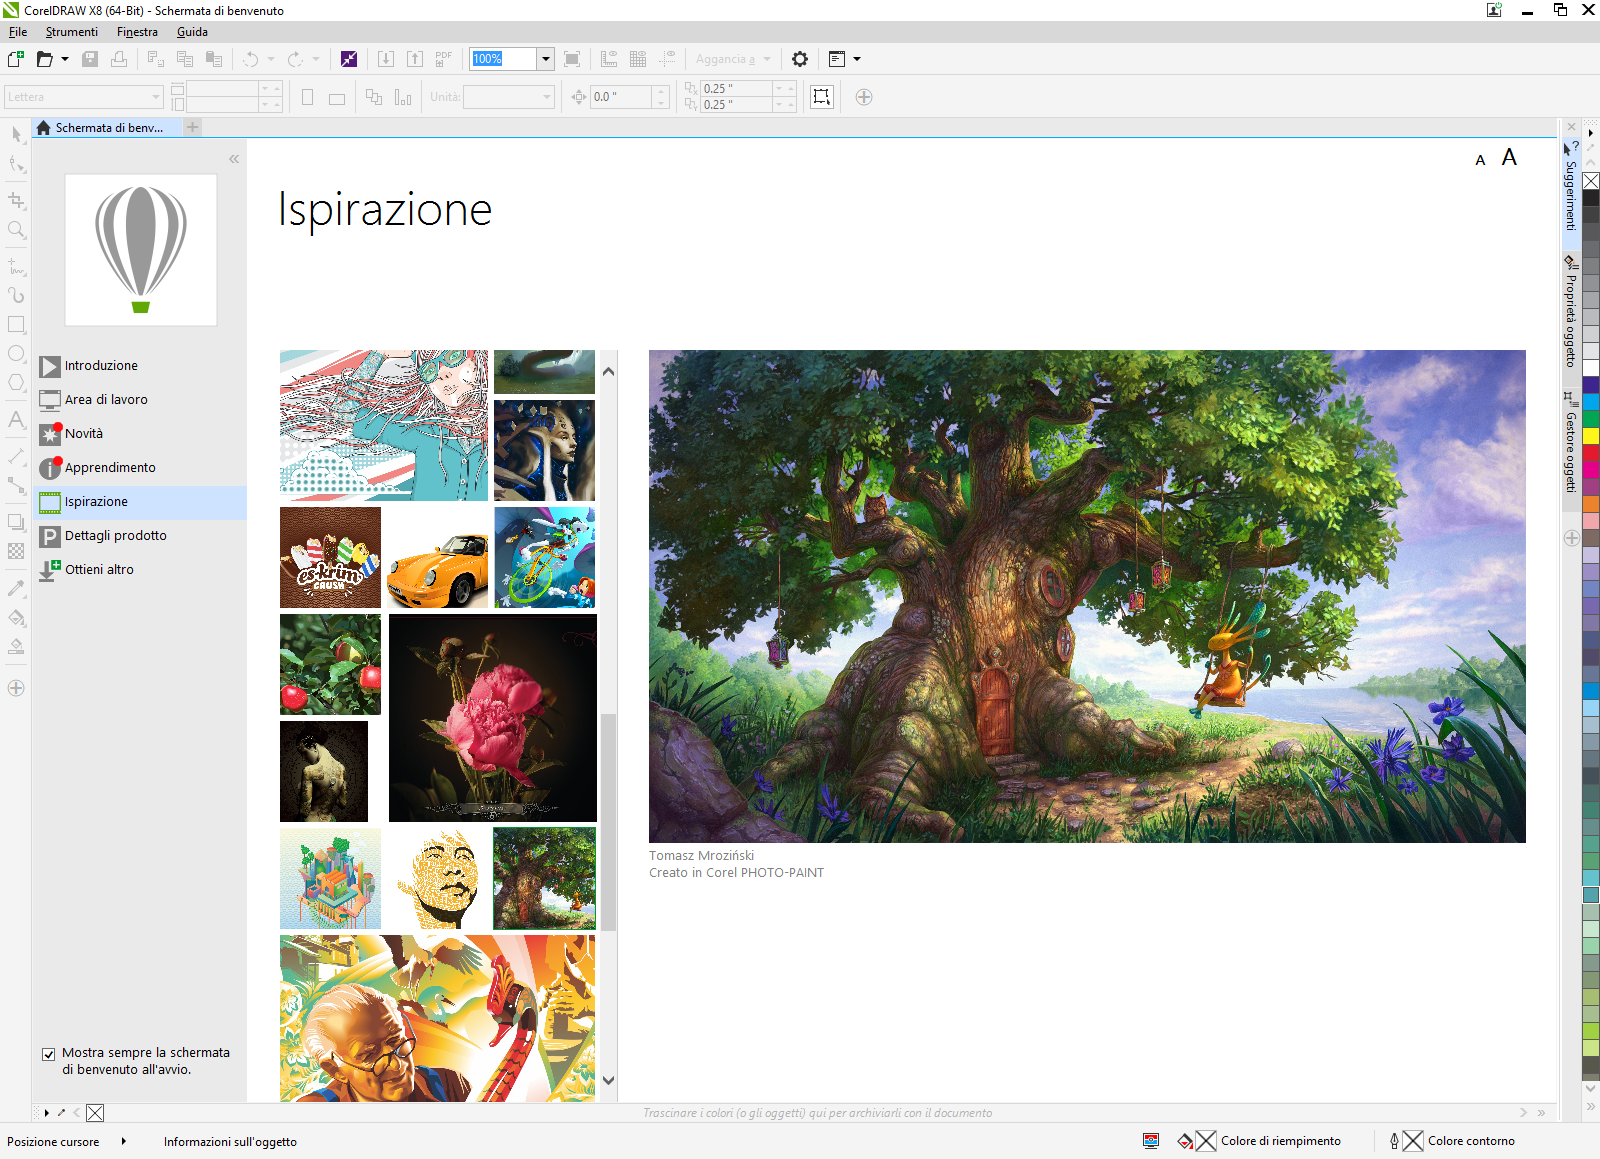This screenshot has height=1159, width=1600.
Task: Select the Crop tool
Action: pyautogui.click(x=16, y=200)
